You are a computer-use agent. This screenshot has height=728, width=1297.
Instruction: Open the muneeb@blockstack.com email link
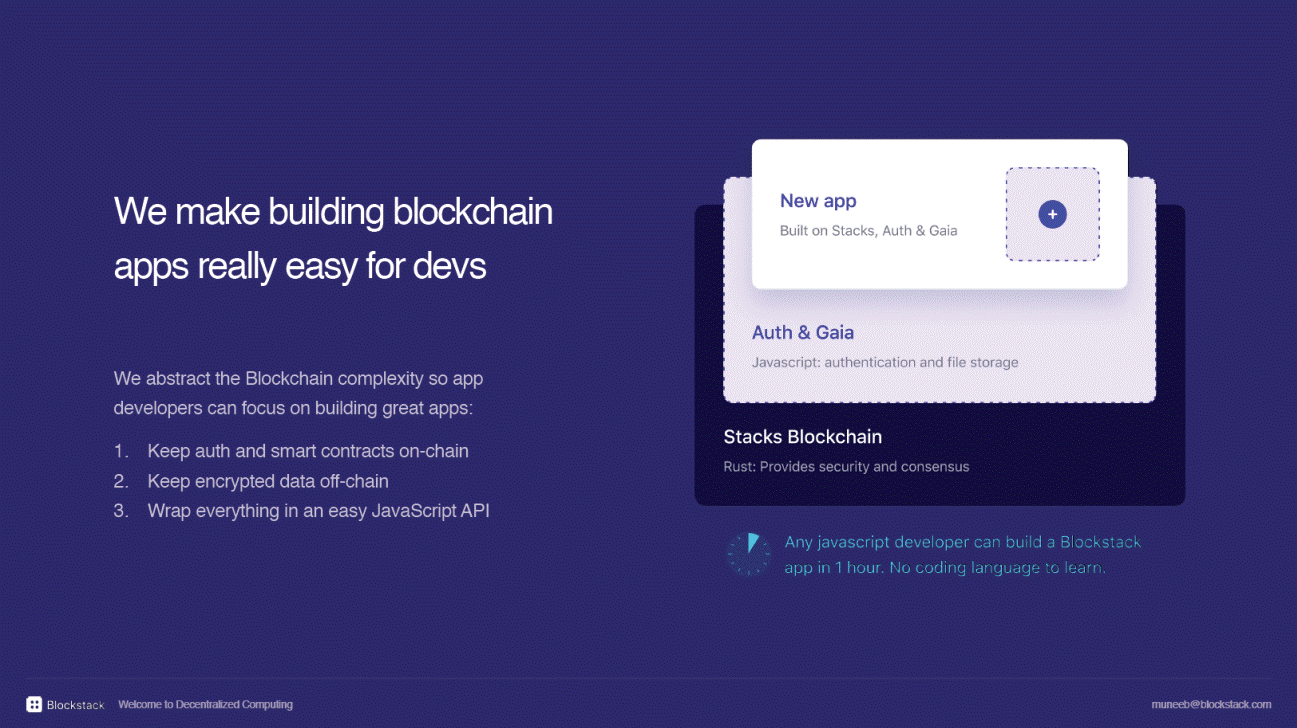[x=1211, y=704]
